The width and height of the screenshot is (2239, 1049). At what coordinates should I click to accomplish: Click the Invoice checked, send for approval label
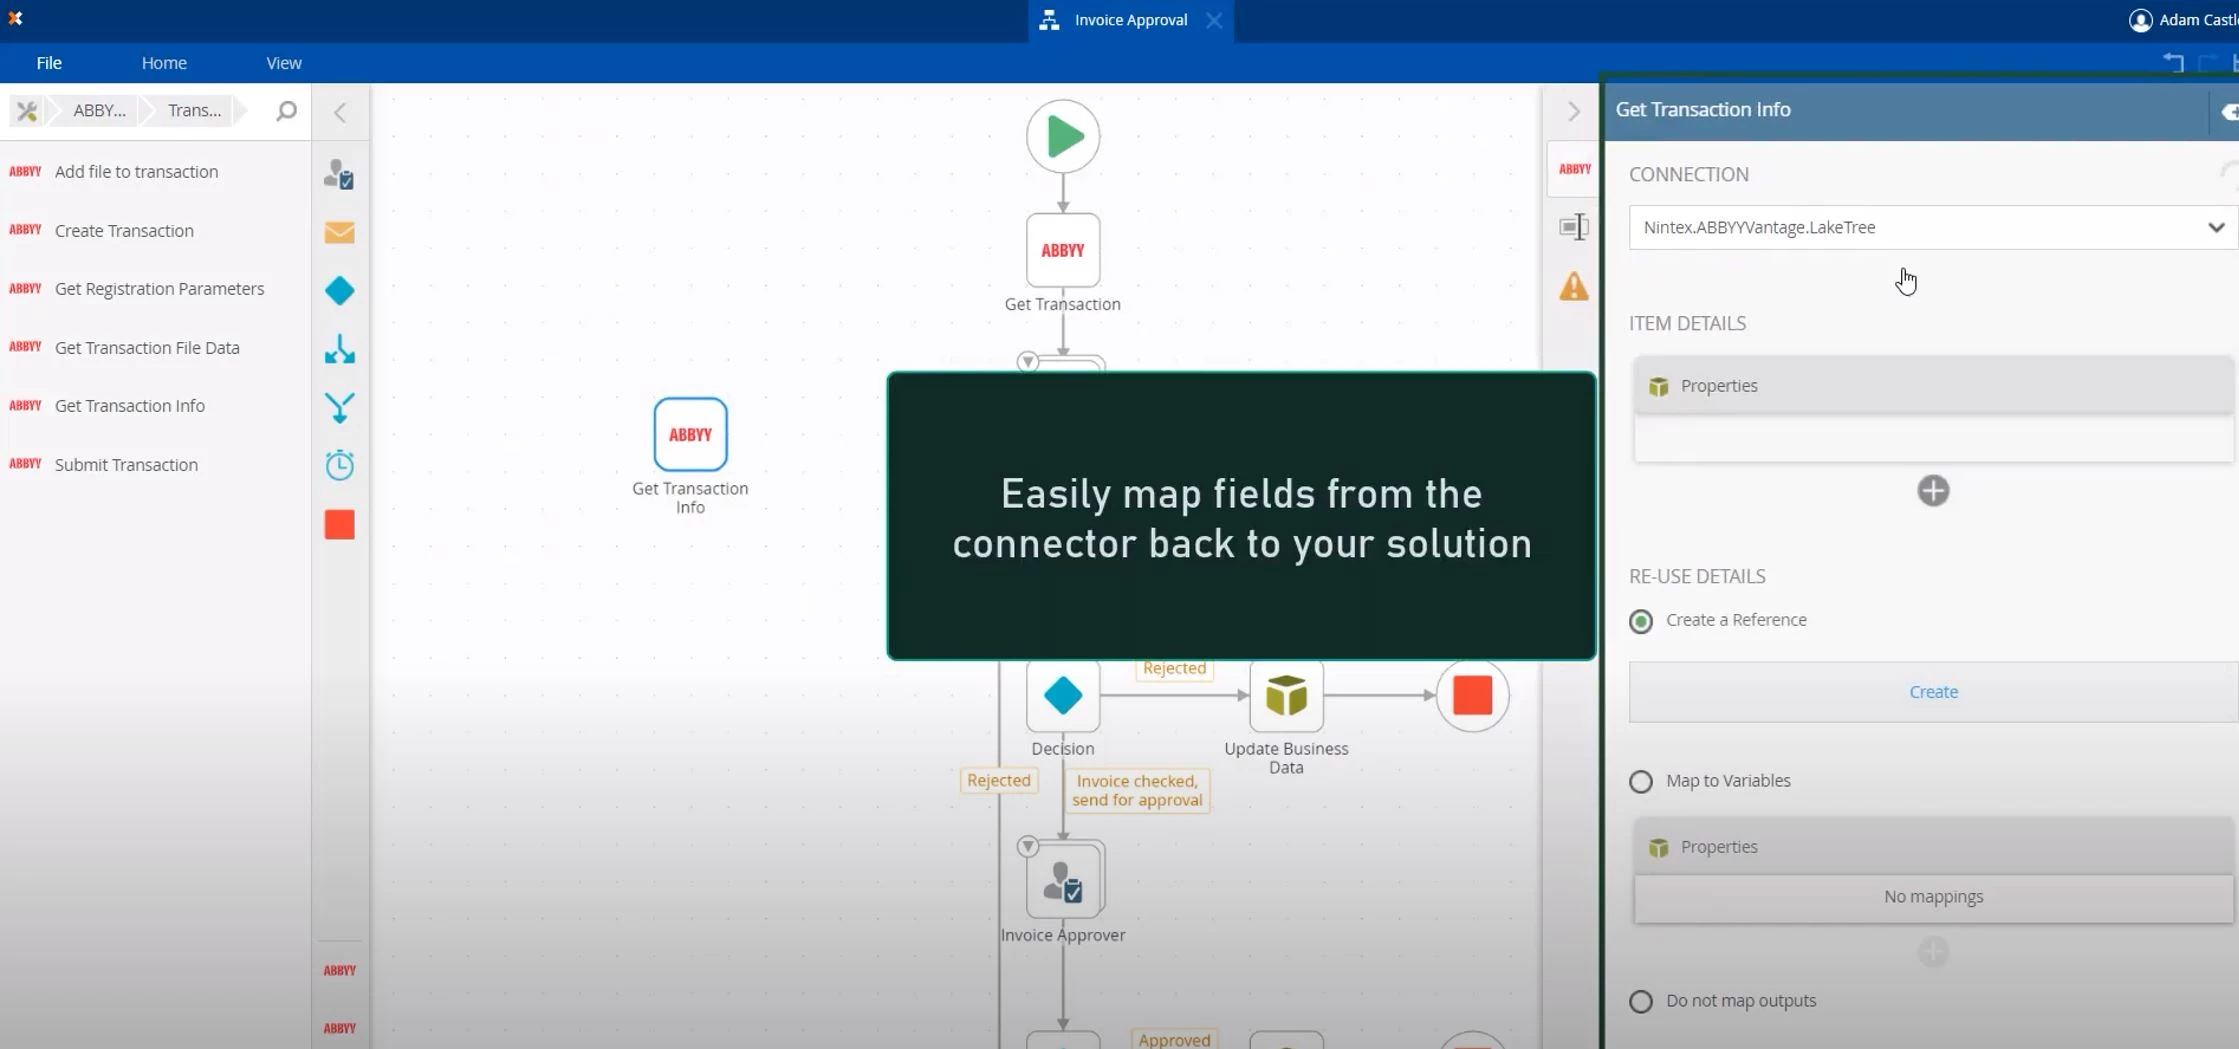tap(1137, 790)
